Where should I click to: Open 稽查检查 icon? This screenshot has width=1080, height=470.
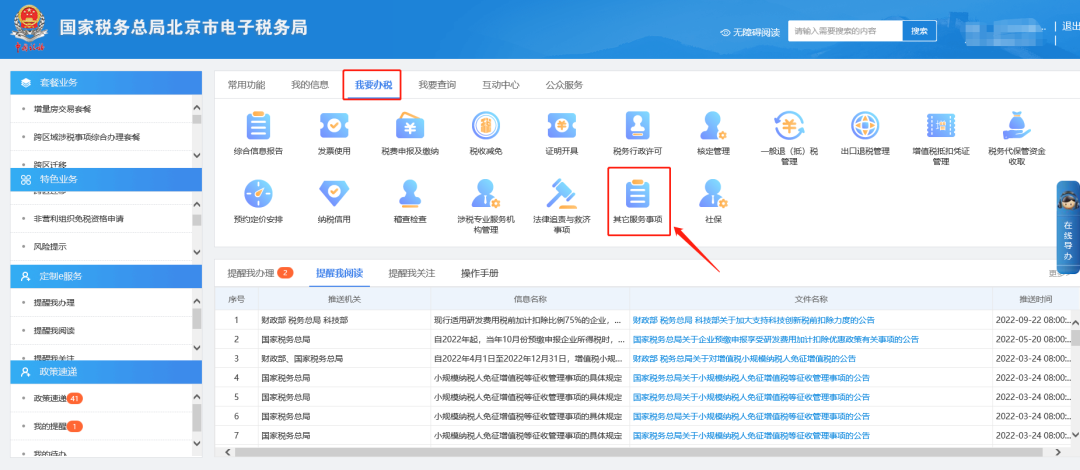pyautogui.click(x=410, y=194)
